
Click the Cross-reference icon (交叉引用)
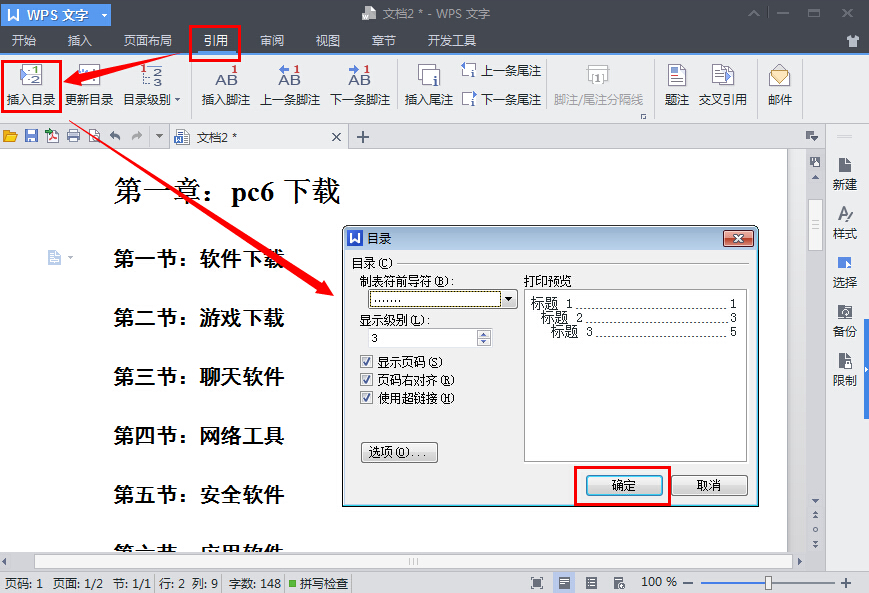(722, 84)
